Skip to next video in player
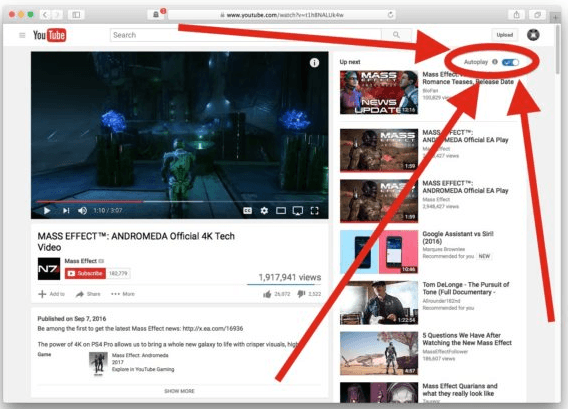The width and height of the screenshot is (568, 409). pyautogui.click(x=66, y=210)
